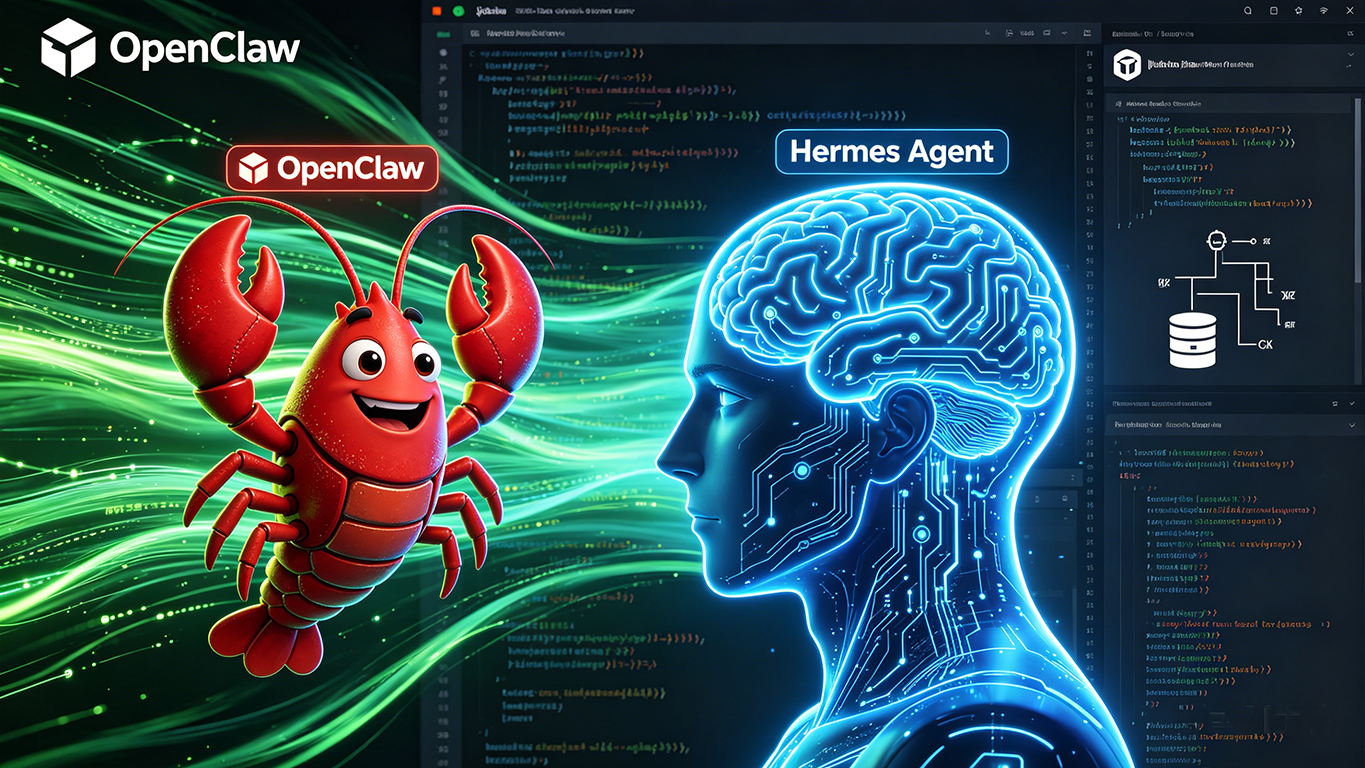This screenshot has width=1365, height=768.
Task: Select the database cylinder icon in the diagram
Action: tap(1192, 338)
